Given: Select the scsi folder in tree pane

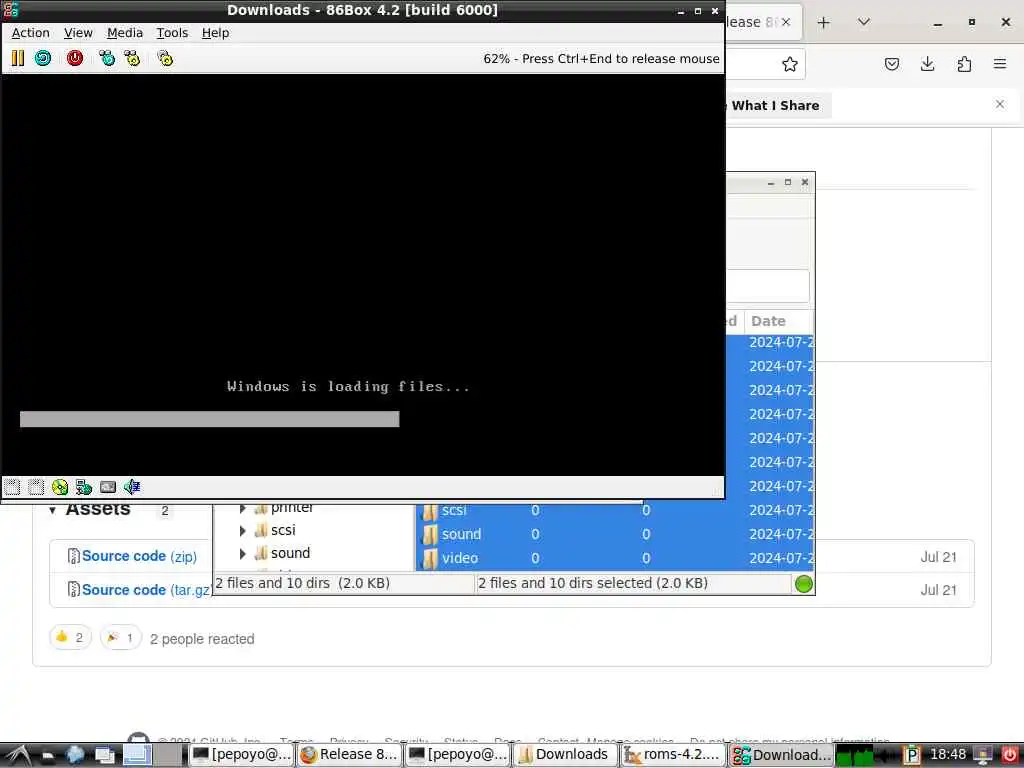Looking at the screenshot, I should coord(283,530).
